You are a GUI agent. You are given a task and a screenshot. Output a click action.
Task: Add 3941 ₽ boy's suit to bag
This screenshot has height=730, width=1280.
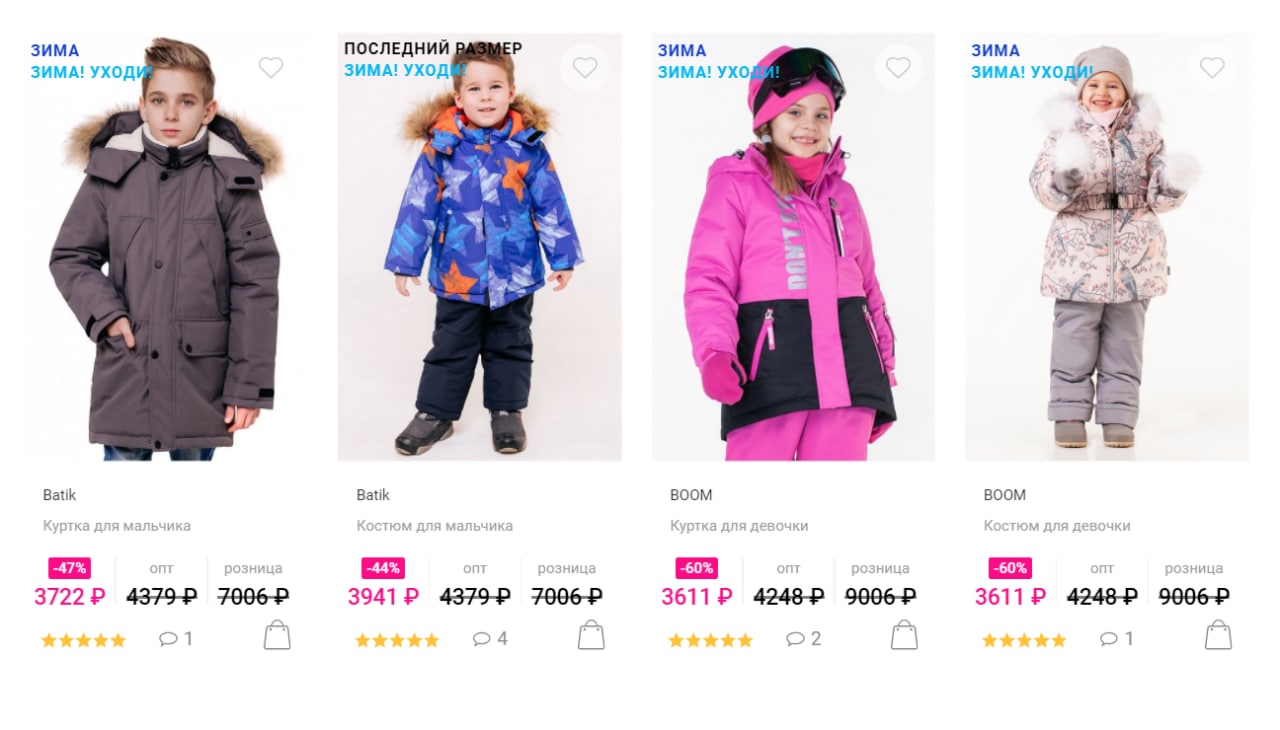[x=591, y=635]
